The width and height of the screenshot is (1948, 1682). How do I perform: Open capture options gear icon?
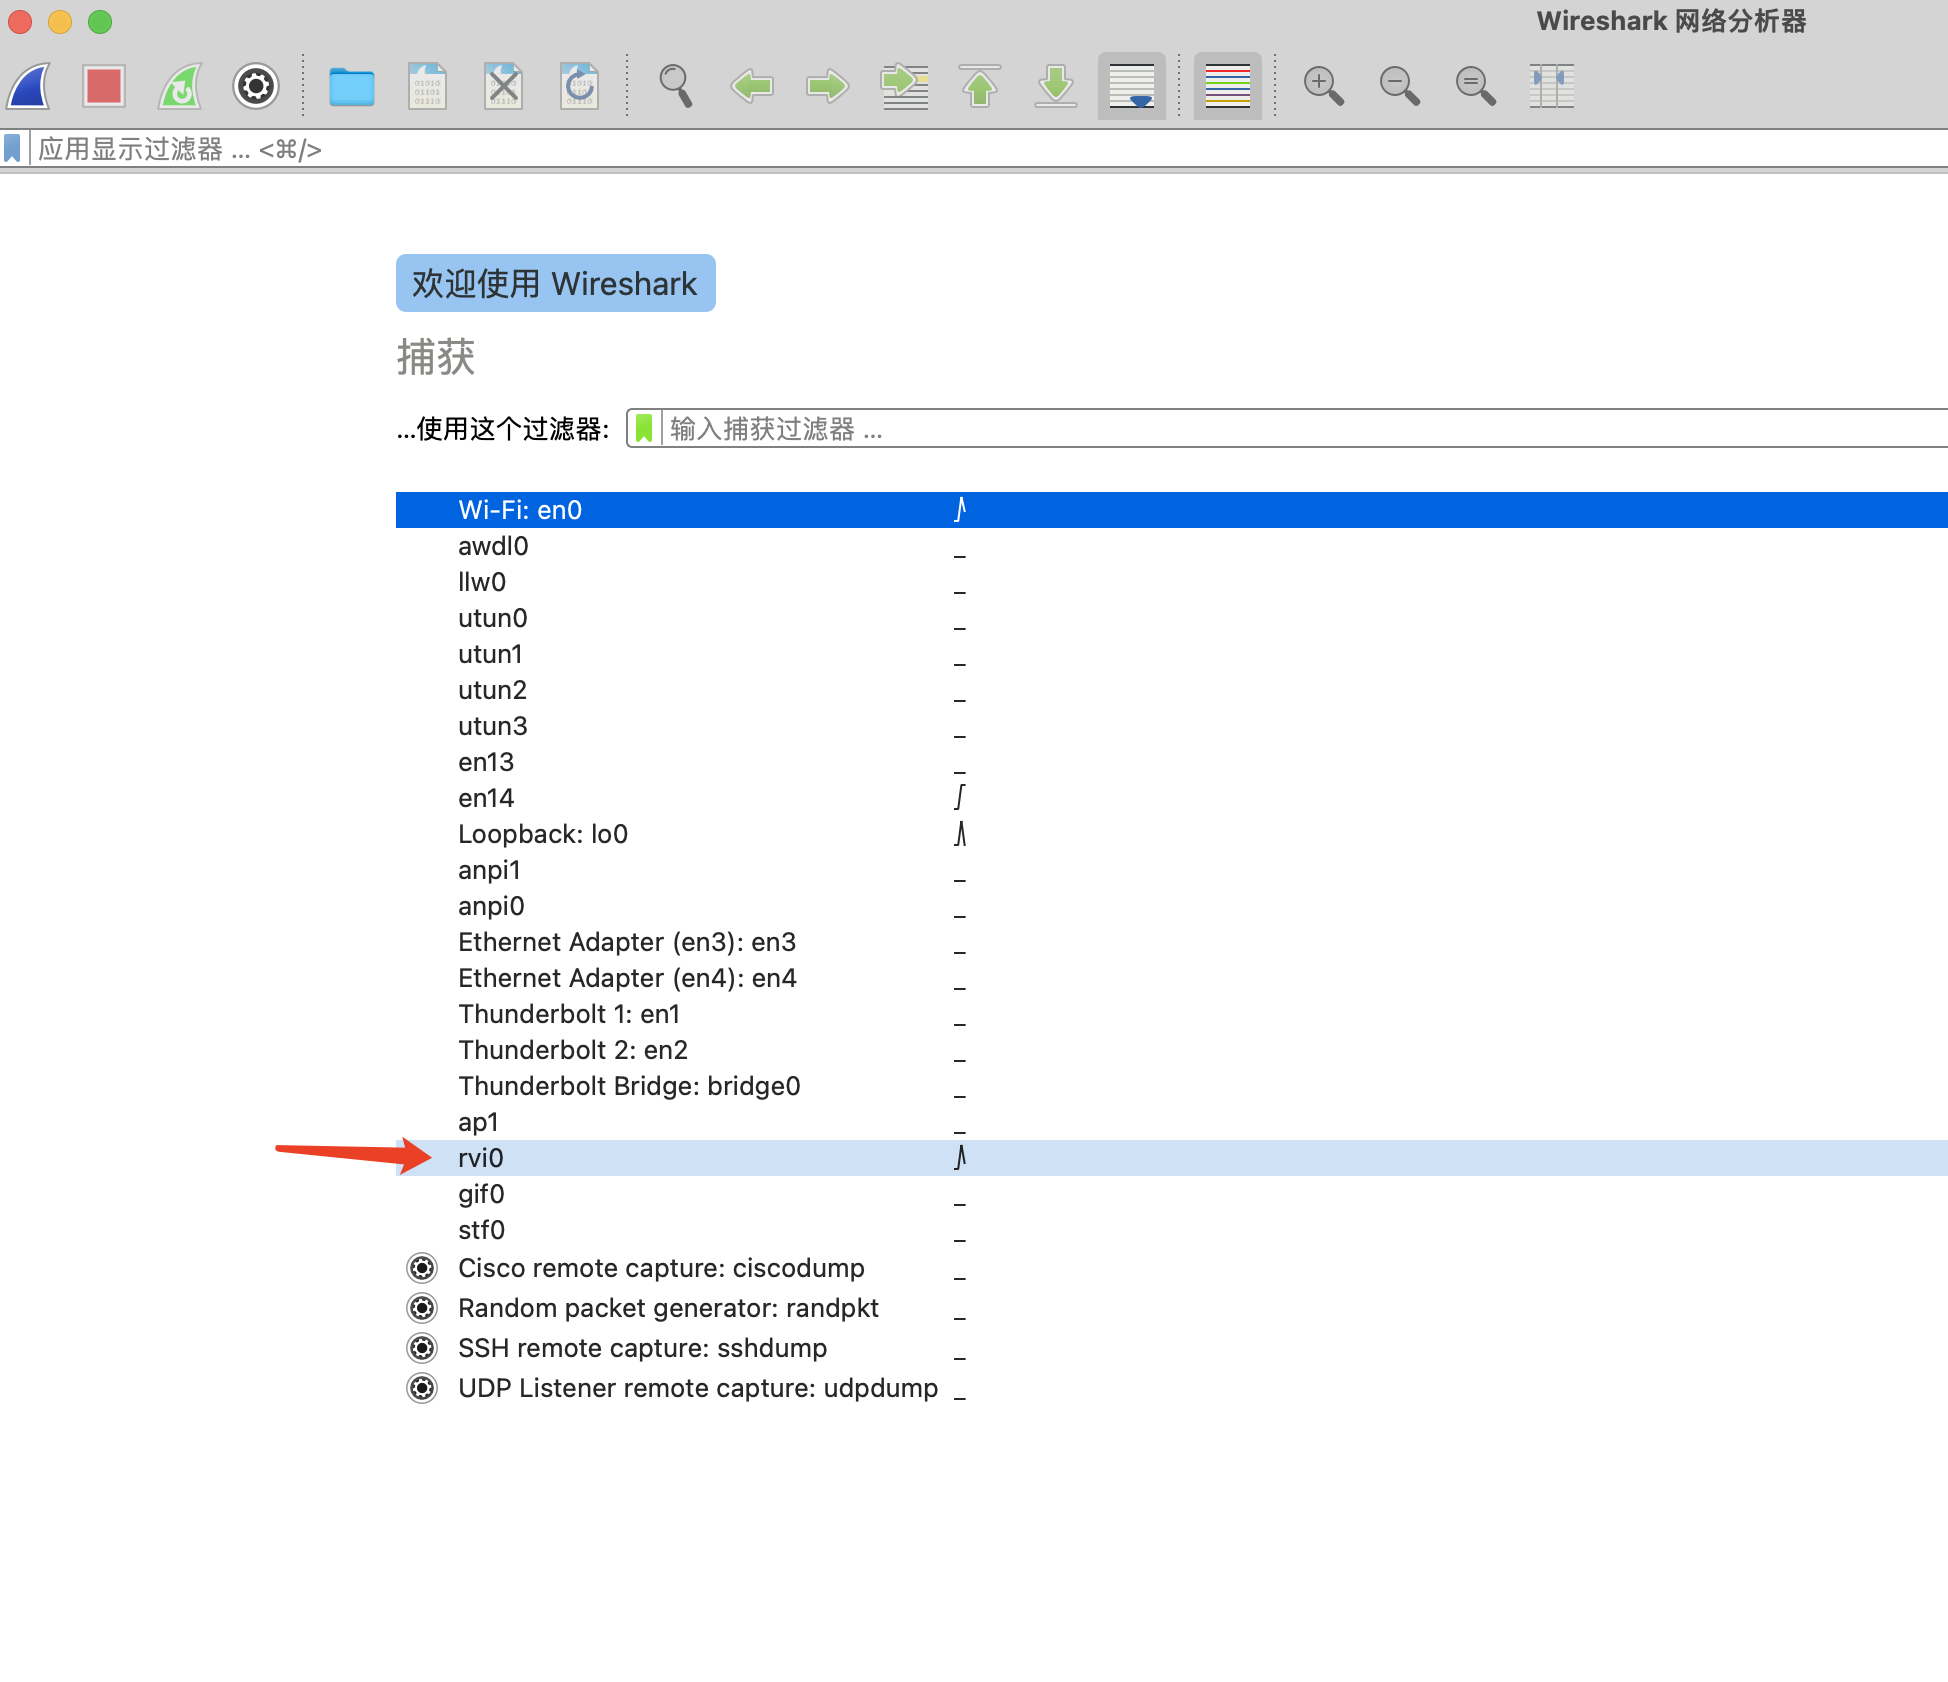(256, 86)
